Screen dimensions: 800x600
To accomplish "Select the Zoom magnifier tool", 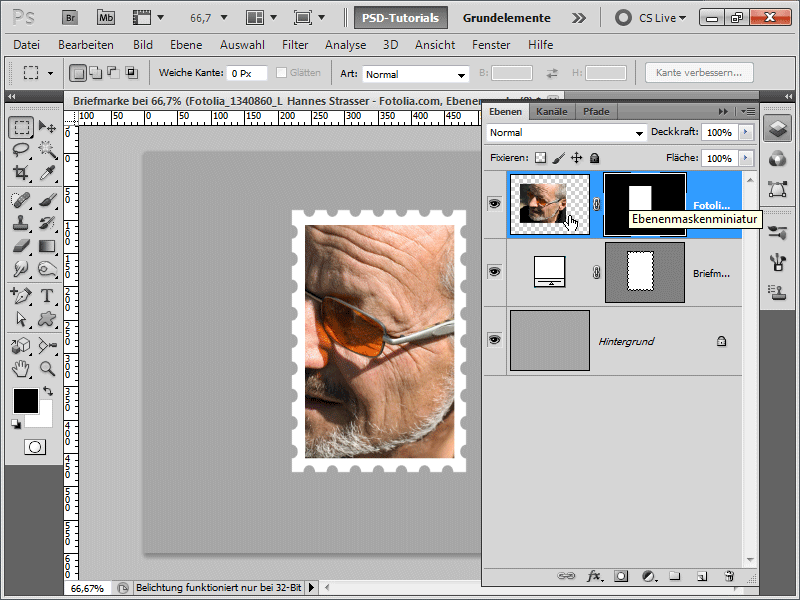I will [47, 368].
